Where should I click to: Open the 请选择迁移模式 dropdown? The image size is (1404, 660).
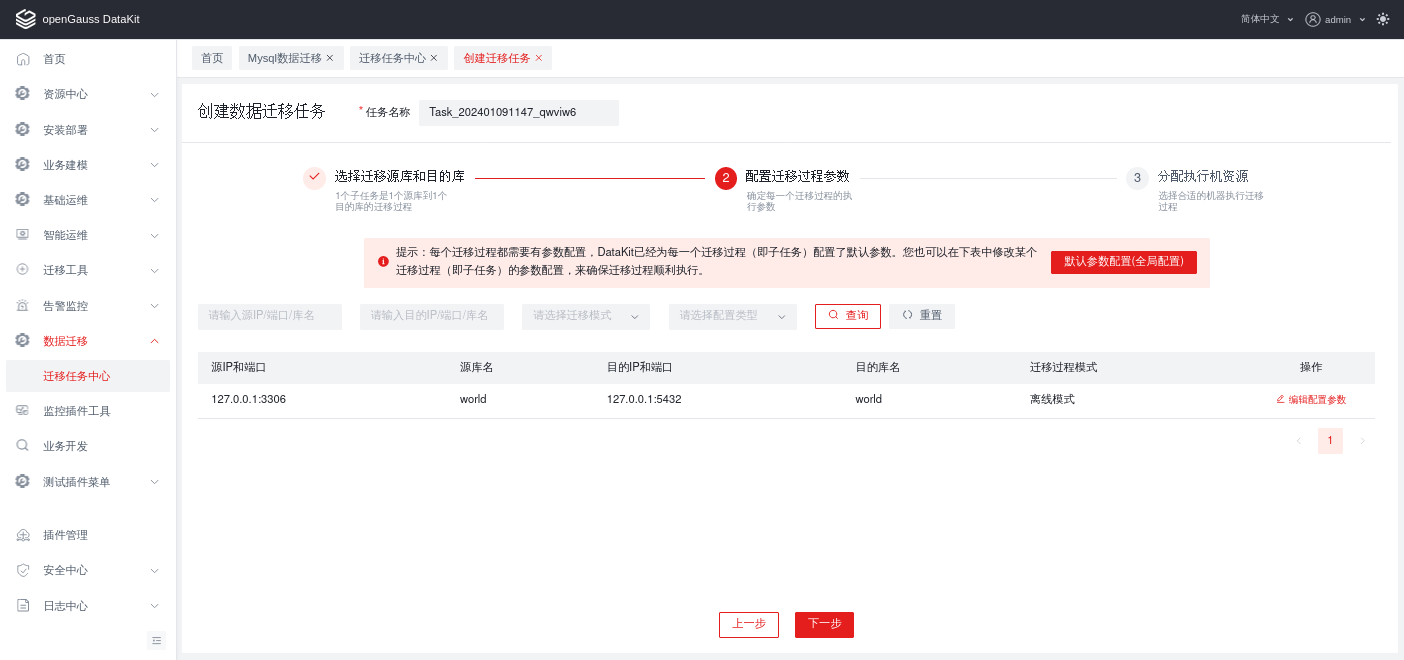[585, 316]
